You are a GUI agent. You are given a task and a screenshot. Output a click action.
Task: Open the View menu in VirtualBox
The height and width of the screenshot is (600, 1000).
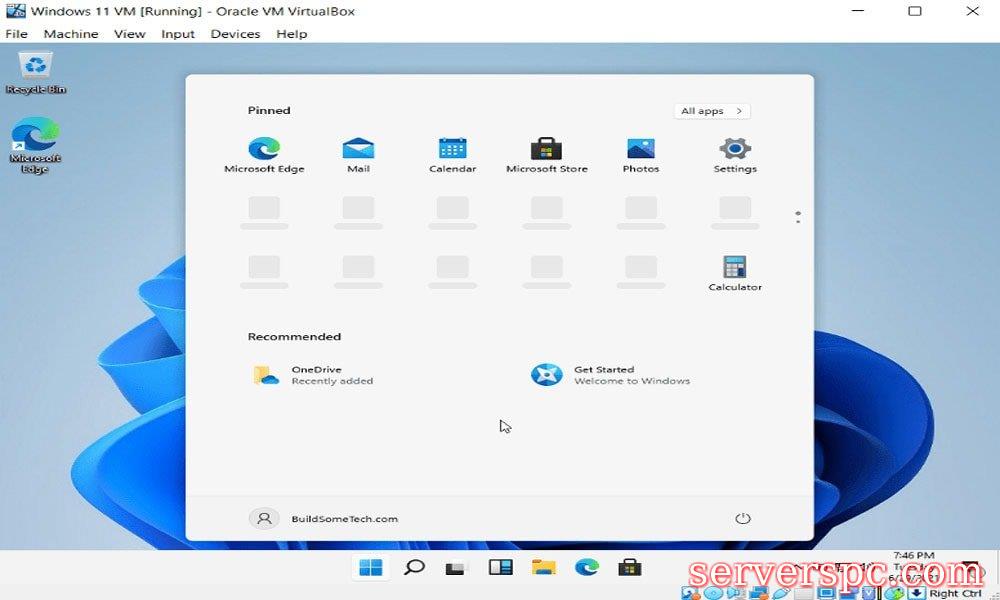click(x=129, y=34)
